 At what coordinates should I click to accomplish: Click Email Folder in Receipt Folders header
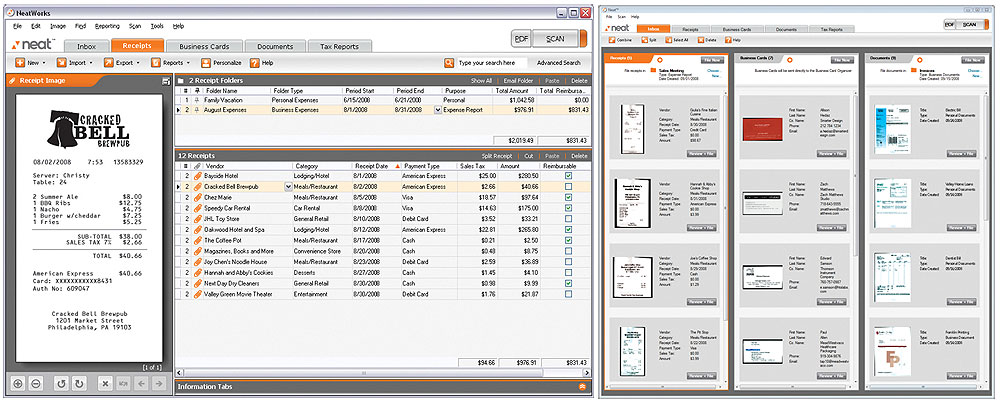517,80
